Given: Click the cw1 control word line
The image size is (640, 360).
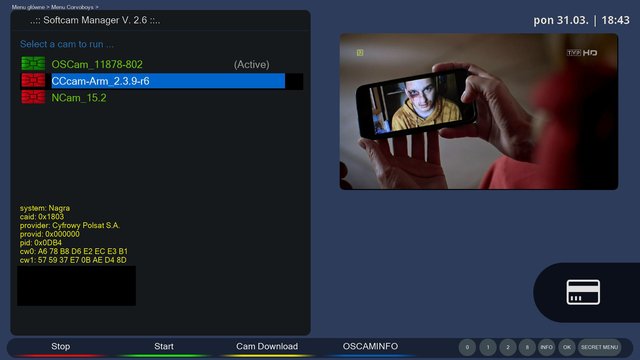Looking at the screenshot, I should point(73,260).
